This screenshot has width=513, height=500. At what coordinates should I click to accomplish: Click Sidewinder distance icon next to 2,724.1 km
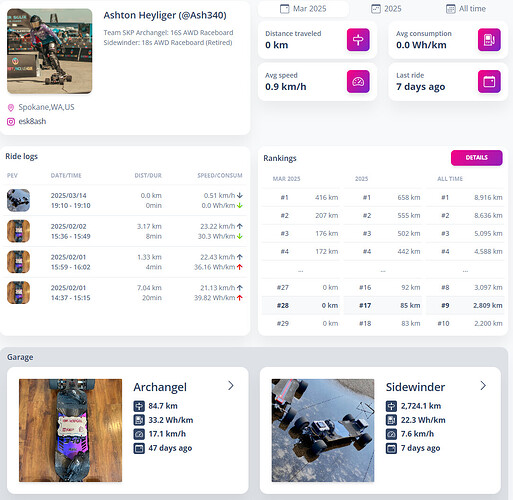click(391, 406)
